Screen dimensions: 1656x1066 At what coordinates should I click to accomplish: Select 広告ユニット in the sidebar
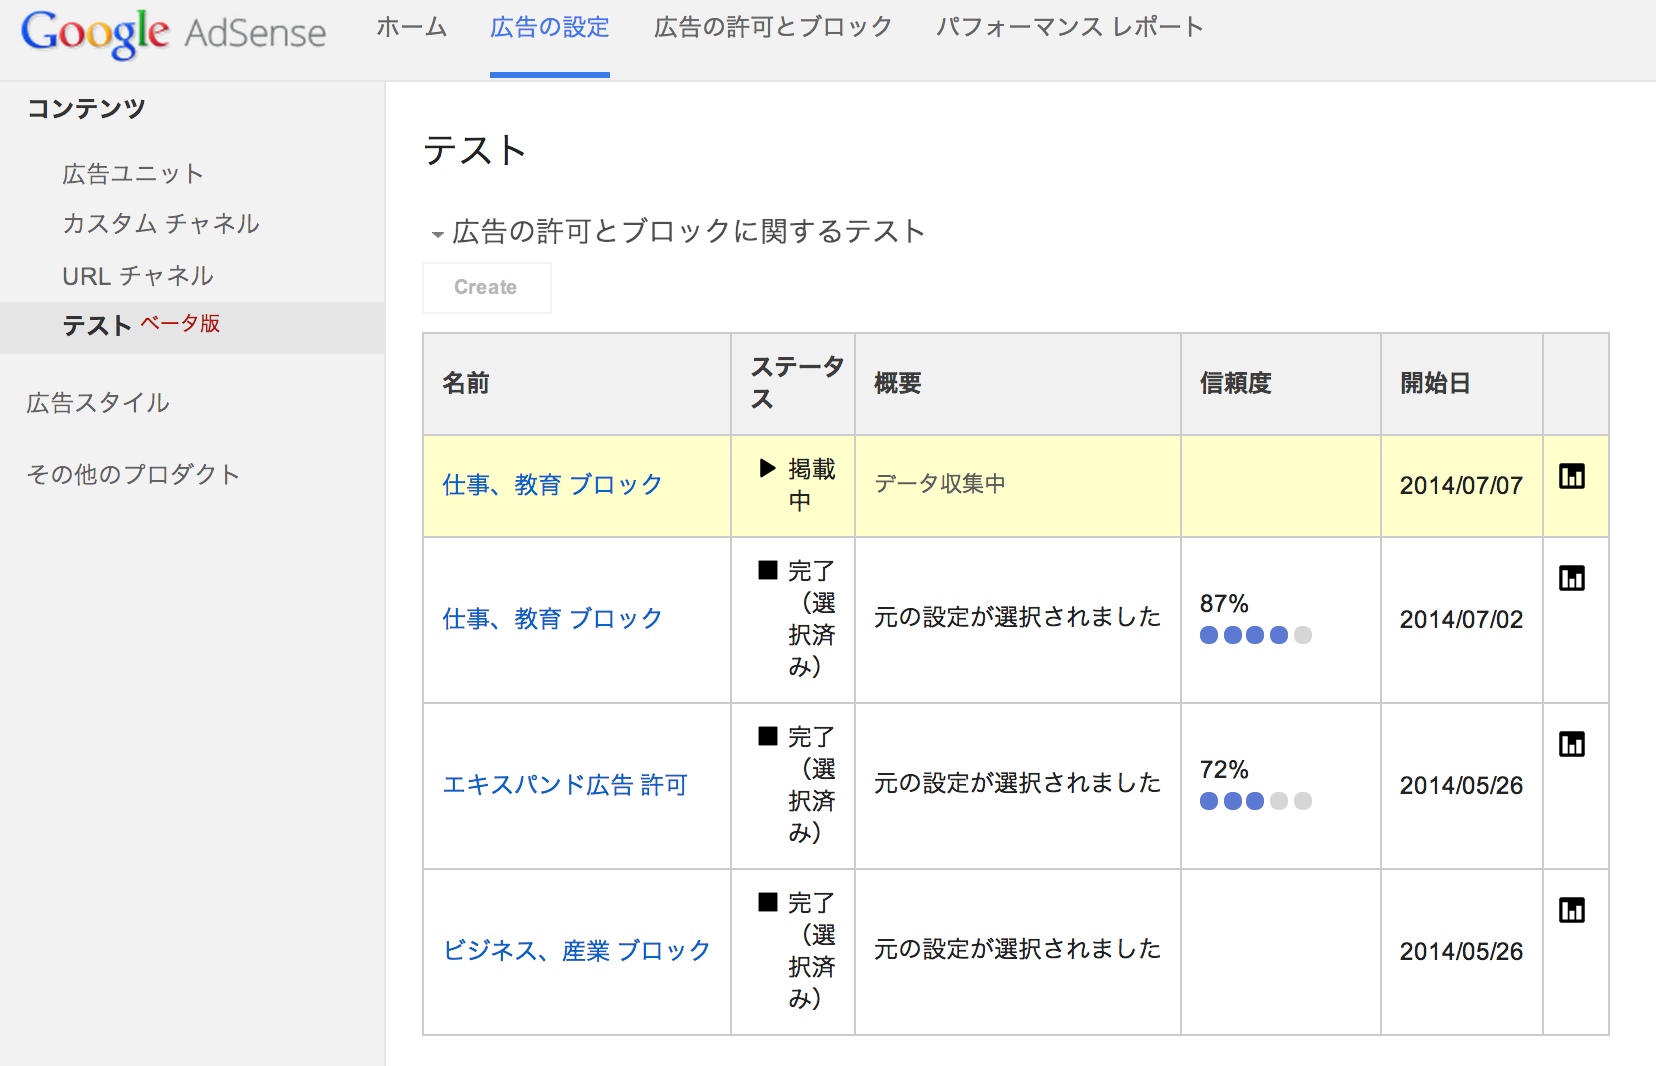(133, 174)
